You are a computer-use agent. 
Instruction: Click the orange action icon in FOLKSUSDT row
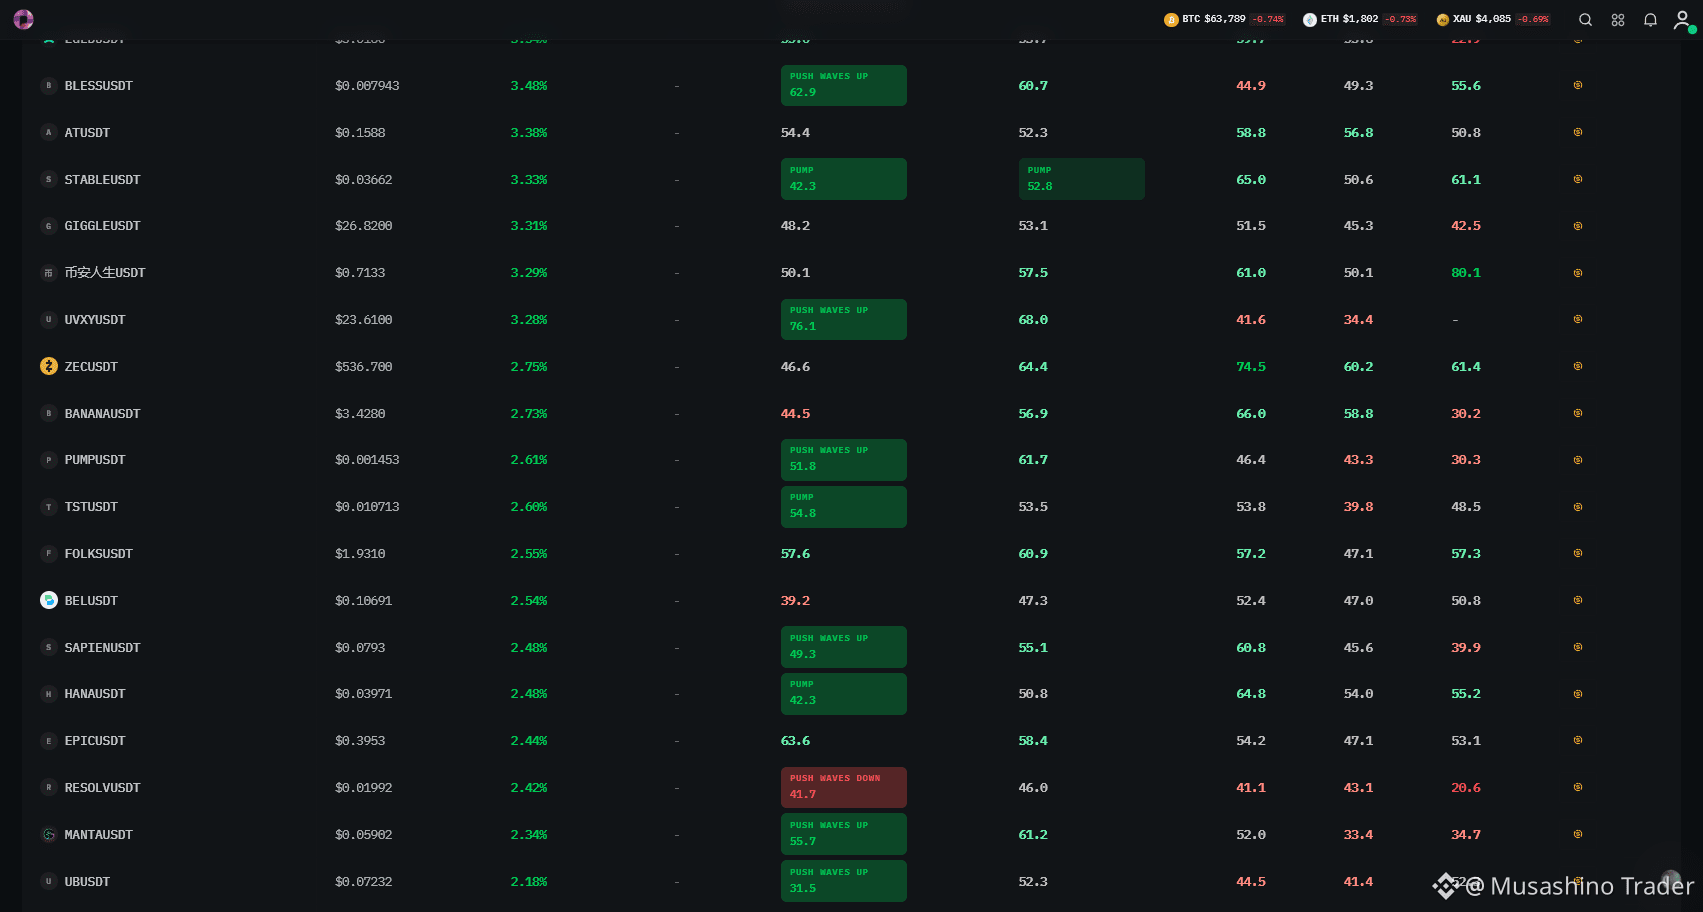click(x=1578, y=553)
